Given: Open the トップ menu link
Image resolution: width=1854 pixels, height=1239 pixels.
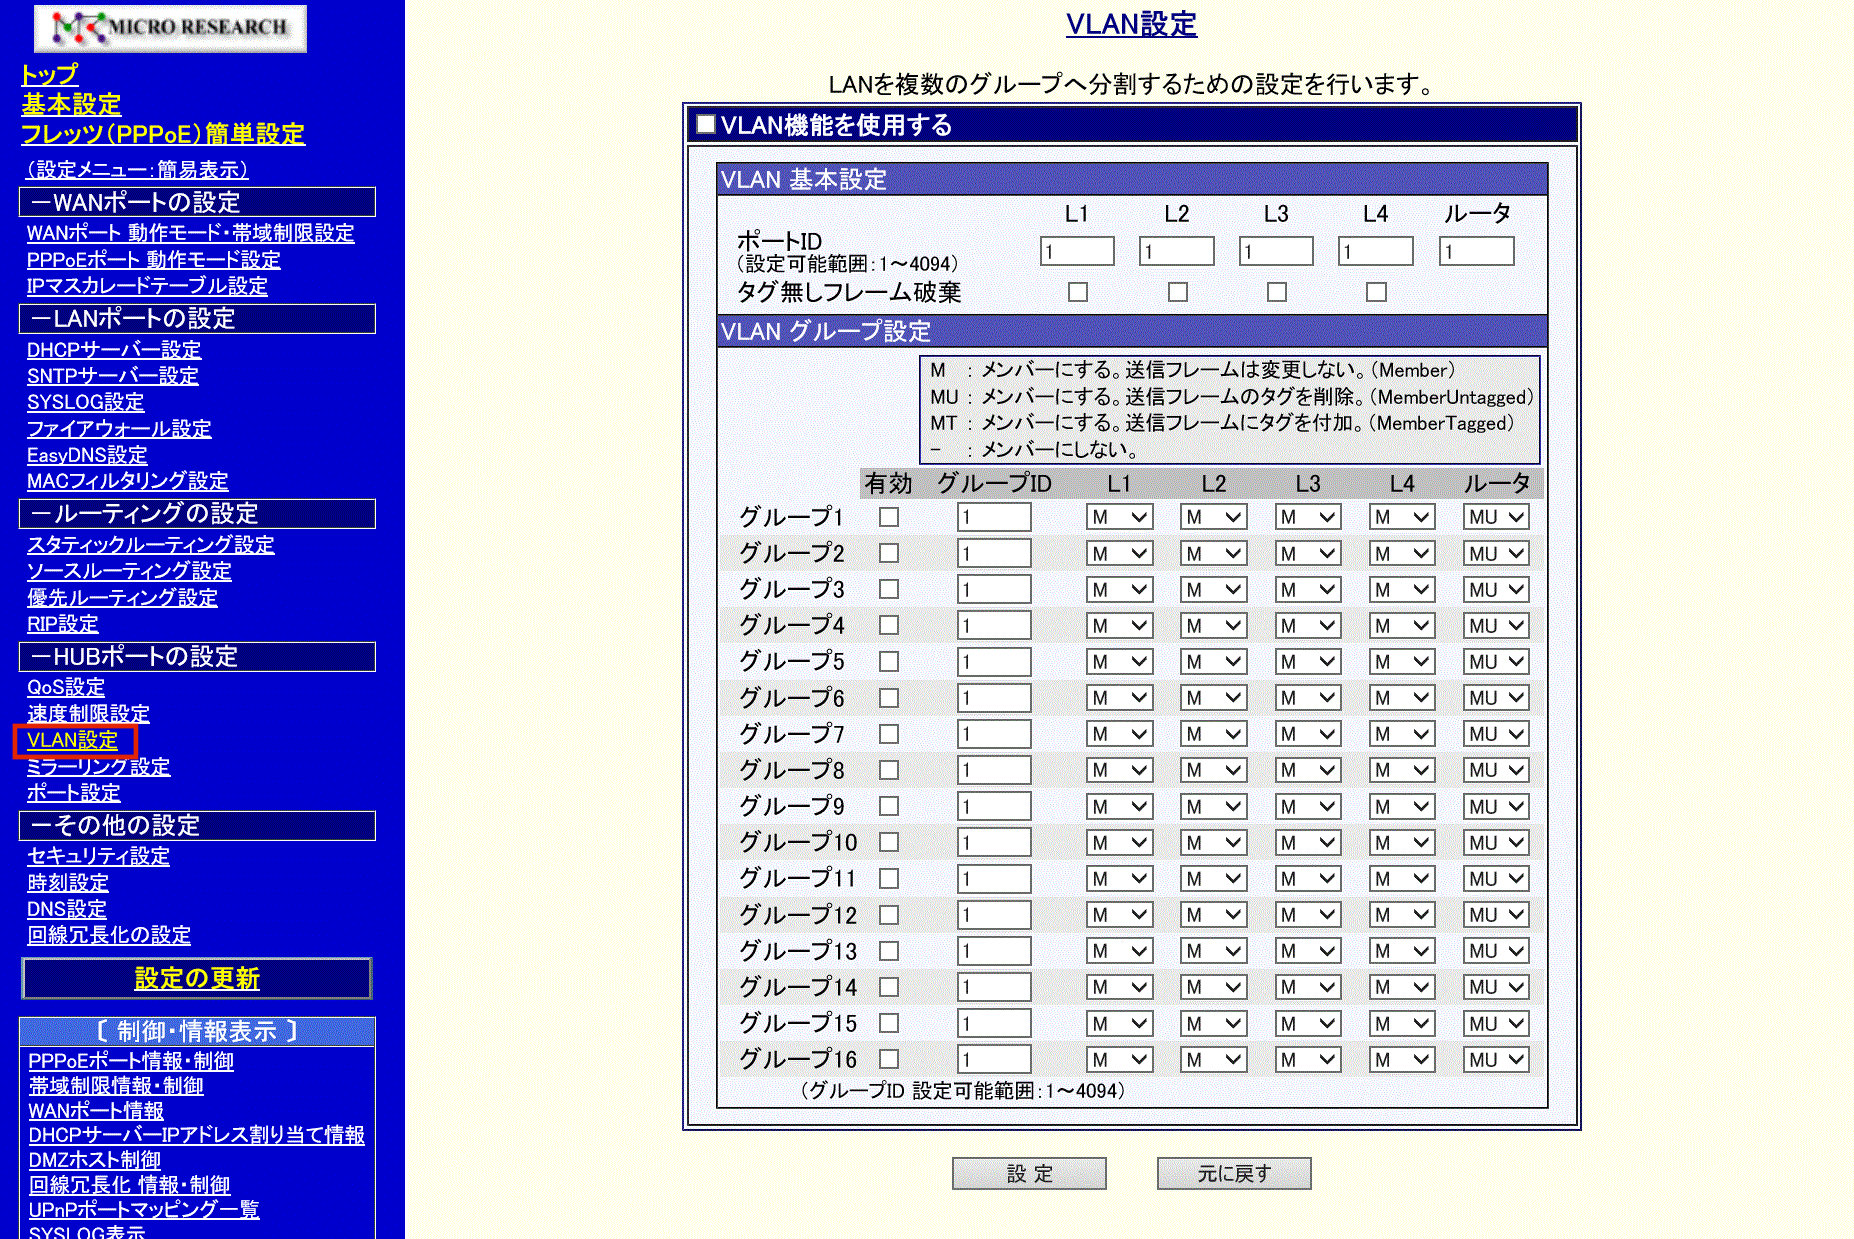Looking at the screenshot, I should [49, 75].
